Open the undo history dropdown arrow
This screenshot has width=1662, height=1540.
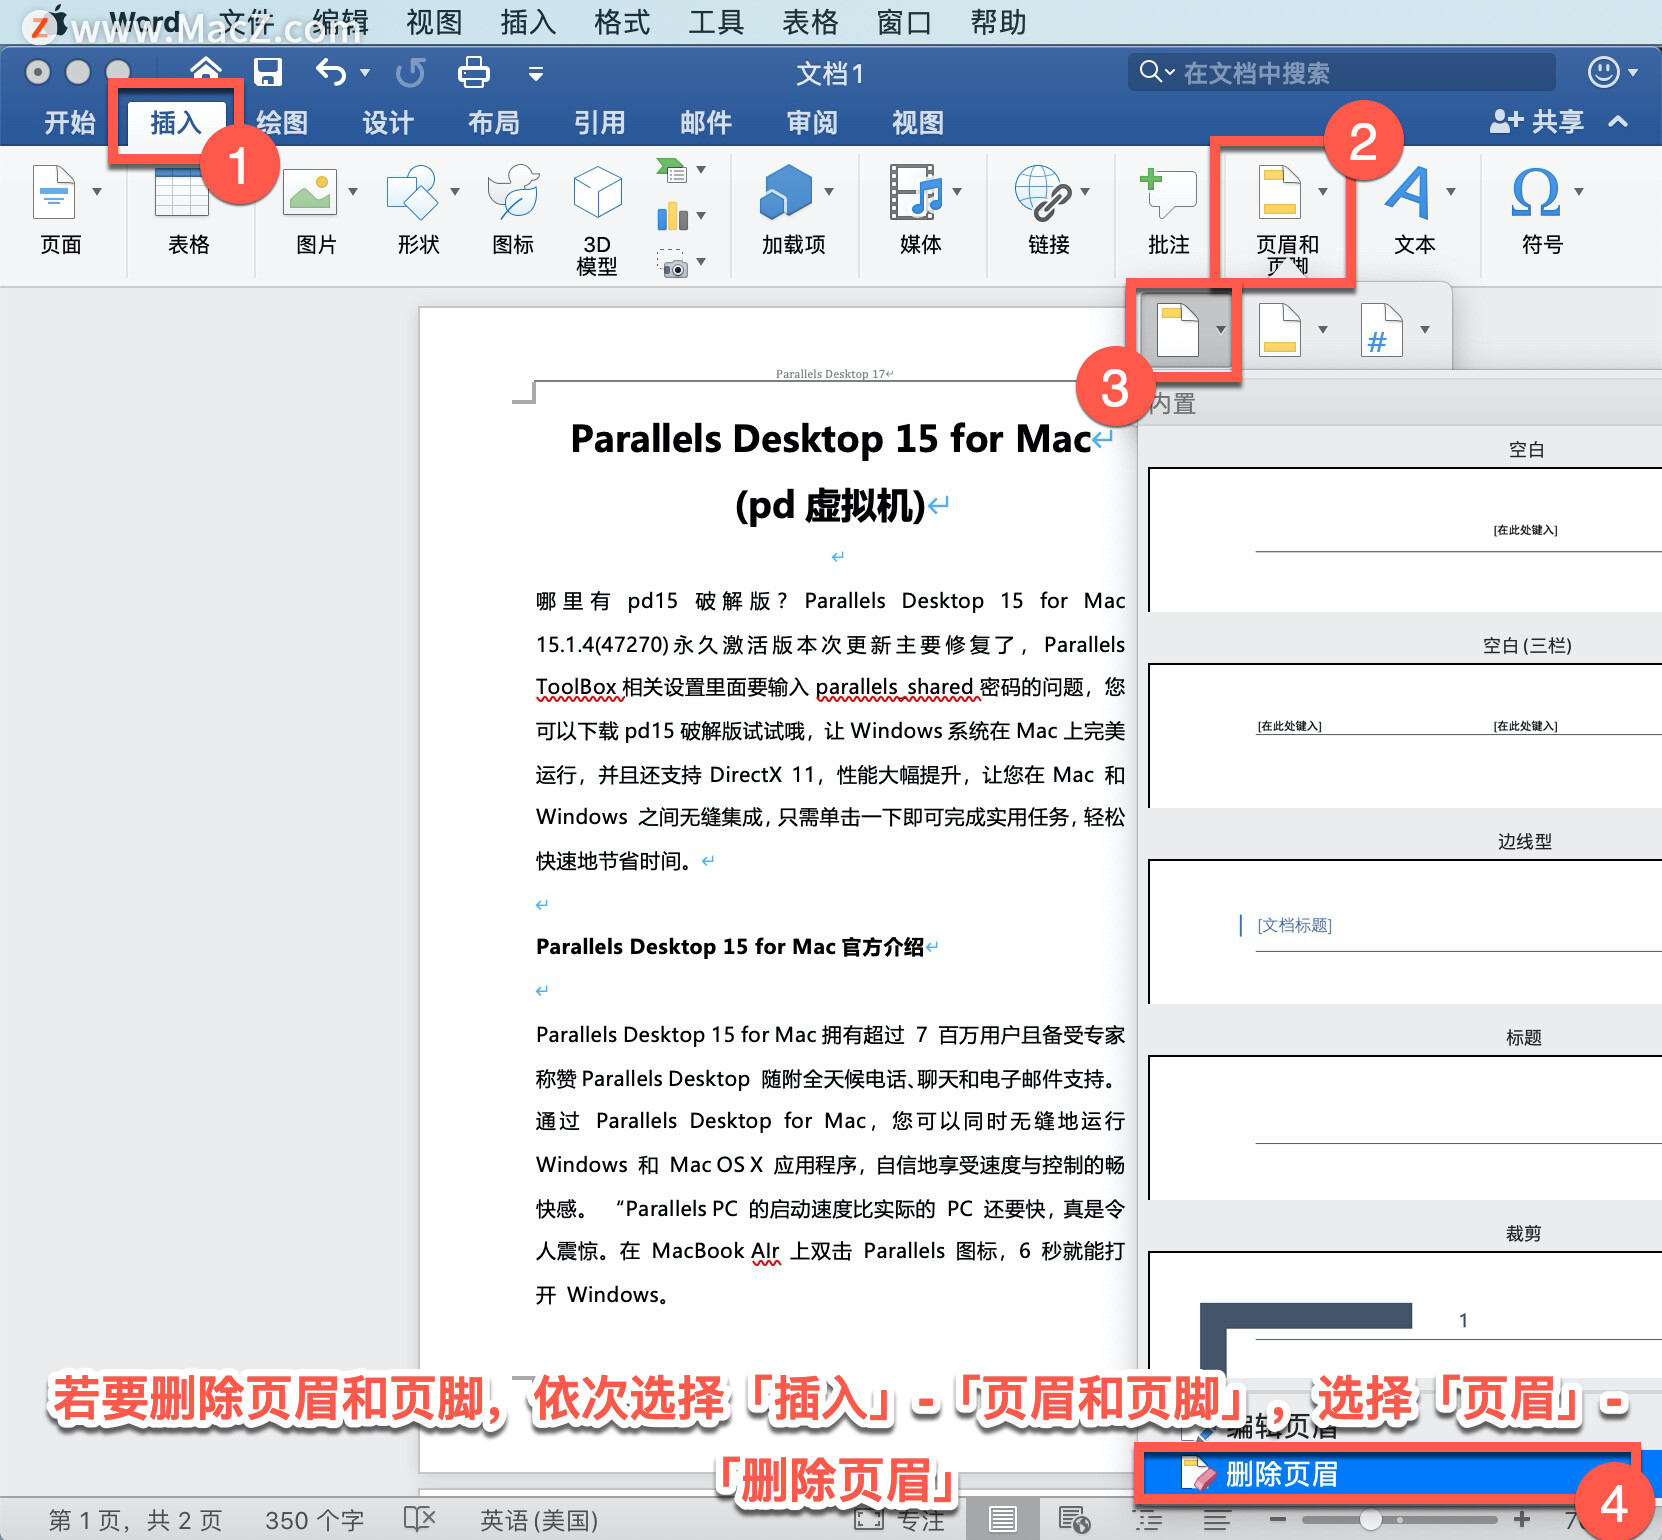pyautogui.click(x=365, y=72)
